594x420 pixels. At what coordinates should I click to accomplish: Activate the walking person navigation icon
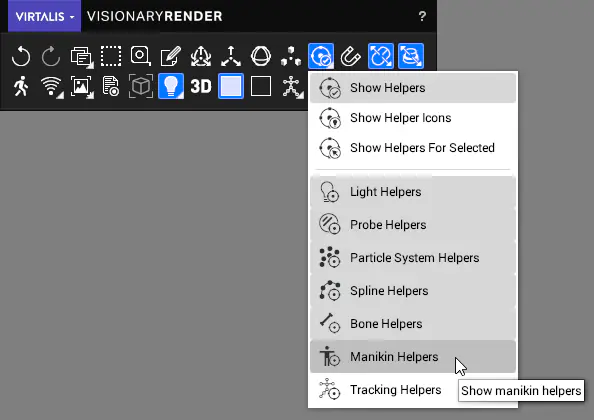[21, 86]
